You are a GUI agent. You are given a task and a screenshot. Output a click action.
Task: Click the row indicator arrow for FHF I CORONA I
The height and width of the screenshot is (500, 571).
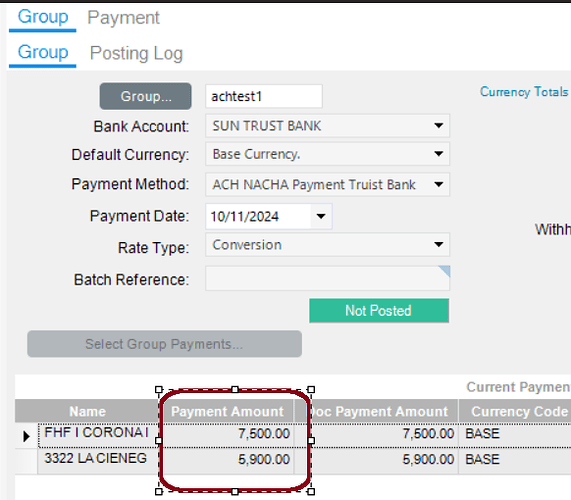tap(26, 436)
